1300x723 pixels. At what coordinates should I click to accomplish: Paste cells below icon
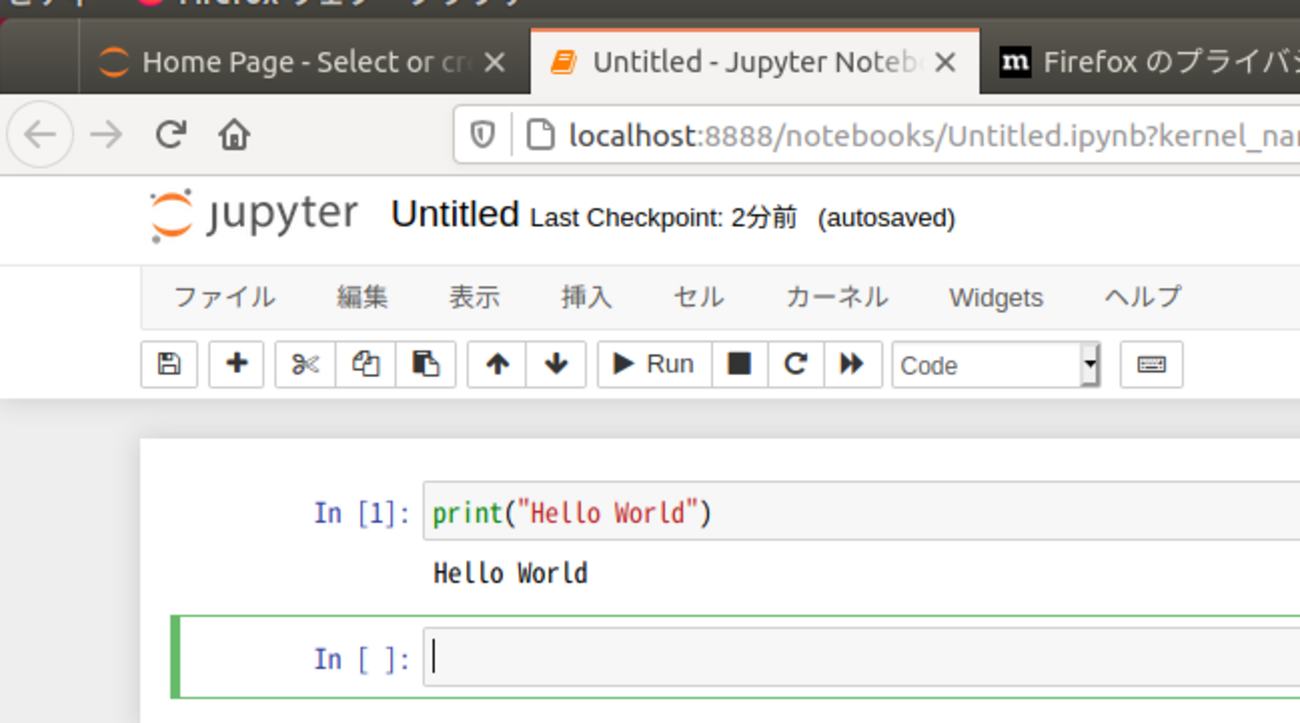[x=426, y=364]
